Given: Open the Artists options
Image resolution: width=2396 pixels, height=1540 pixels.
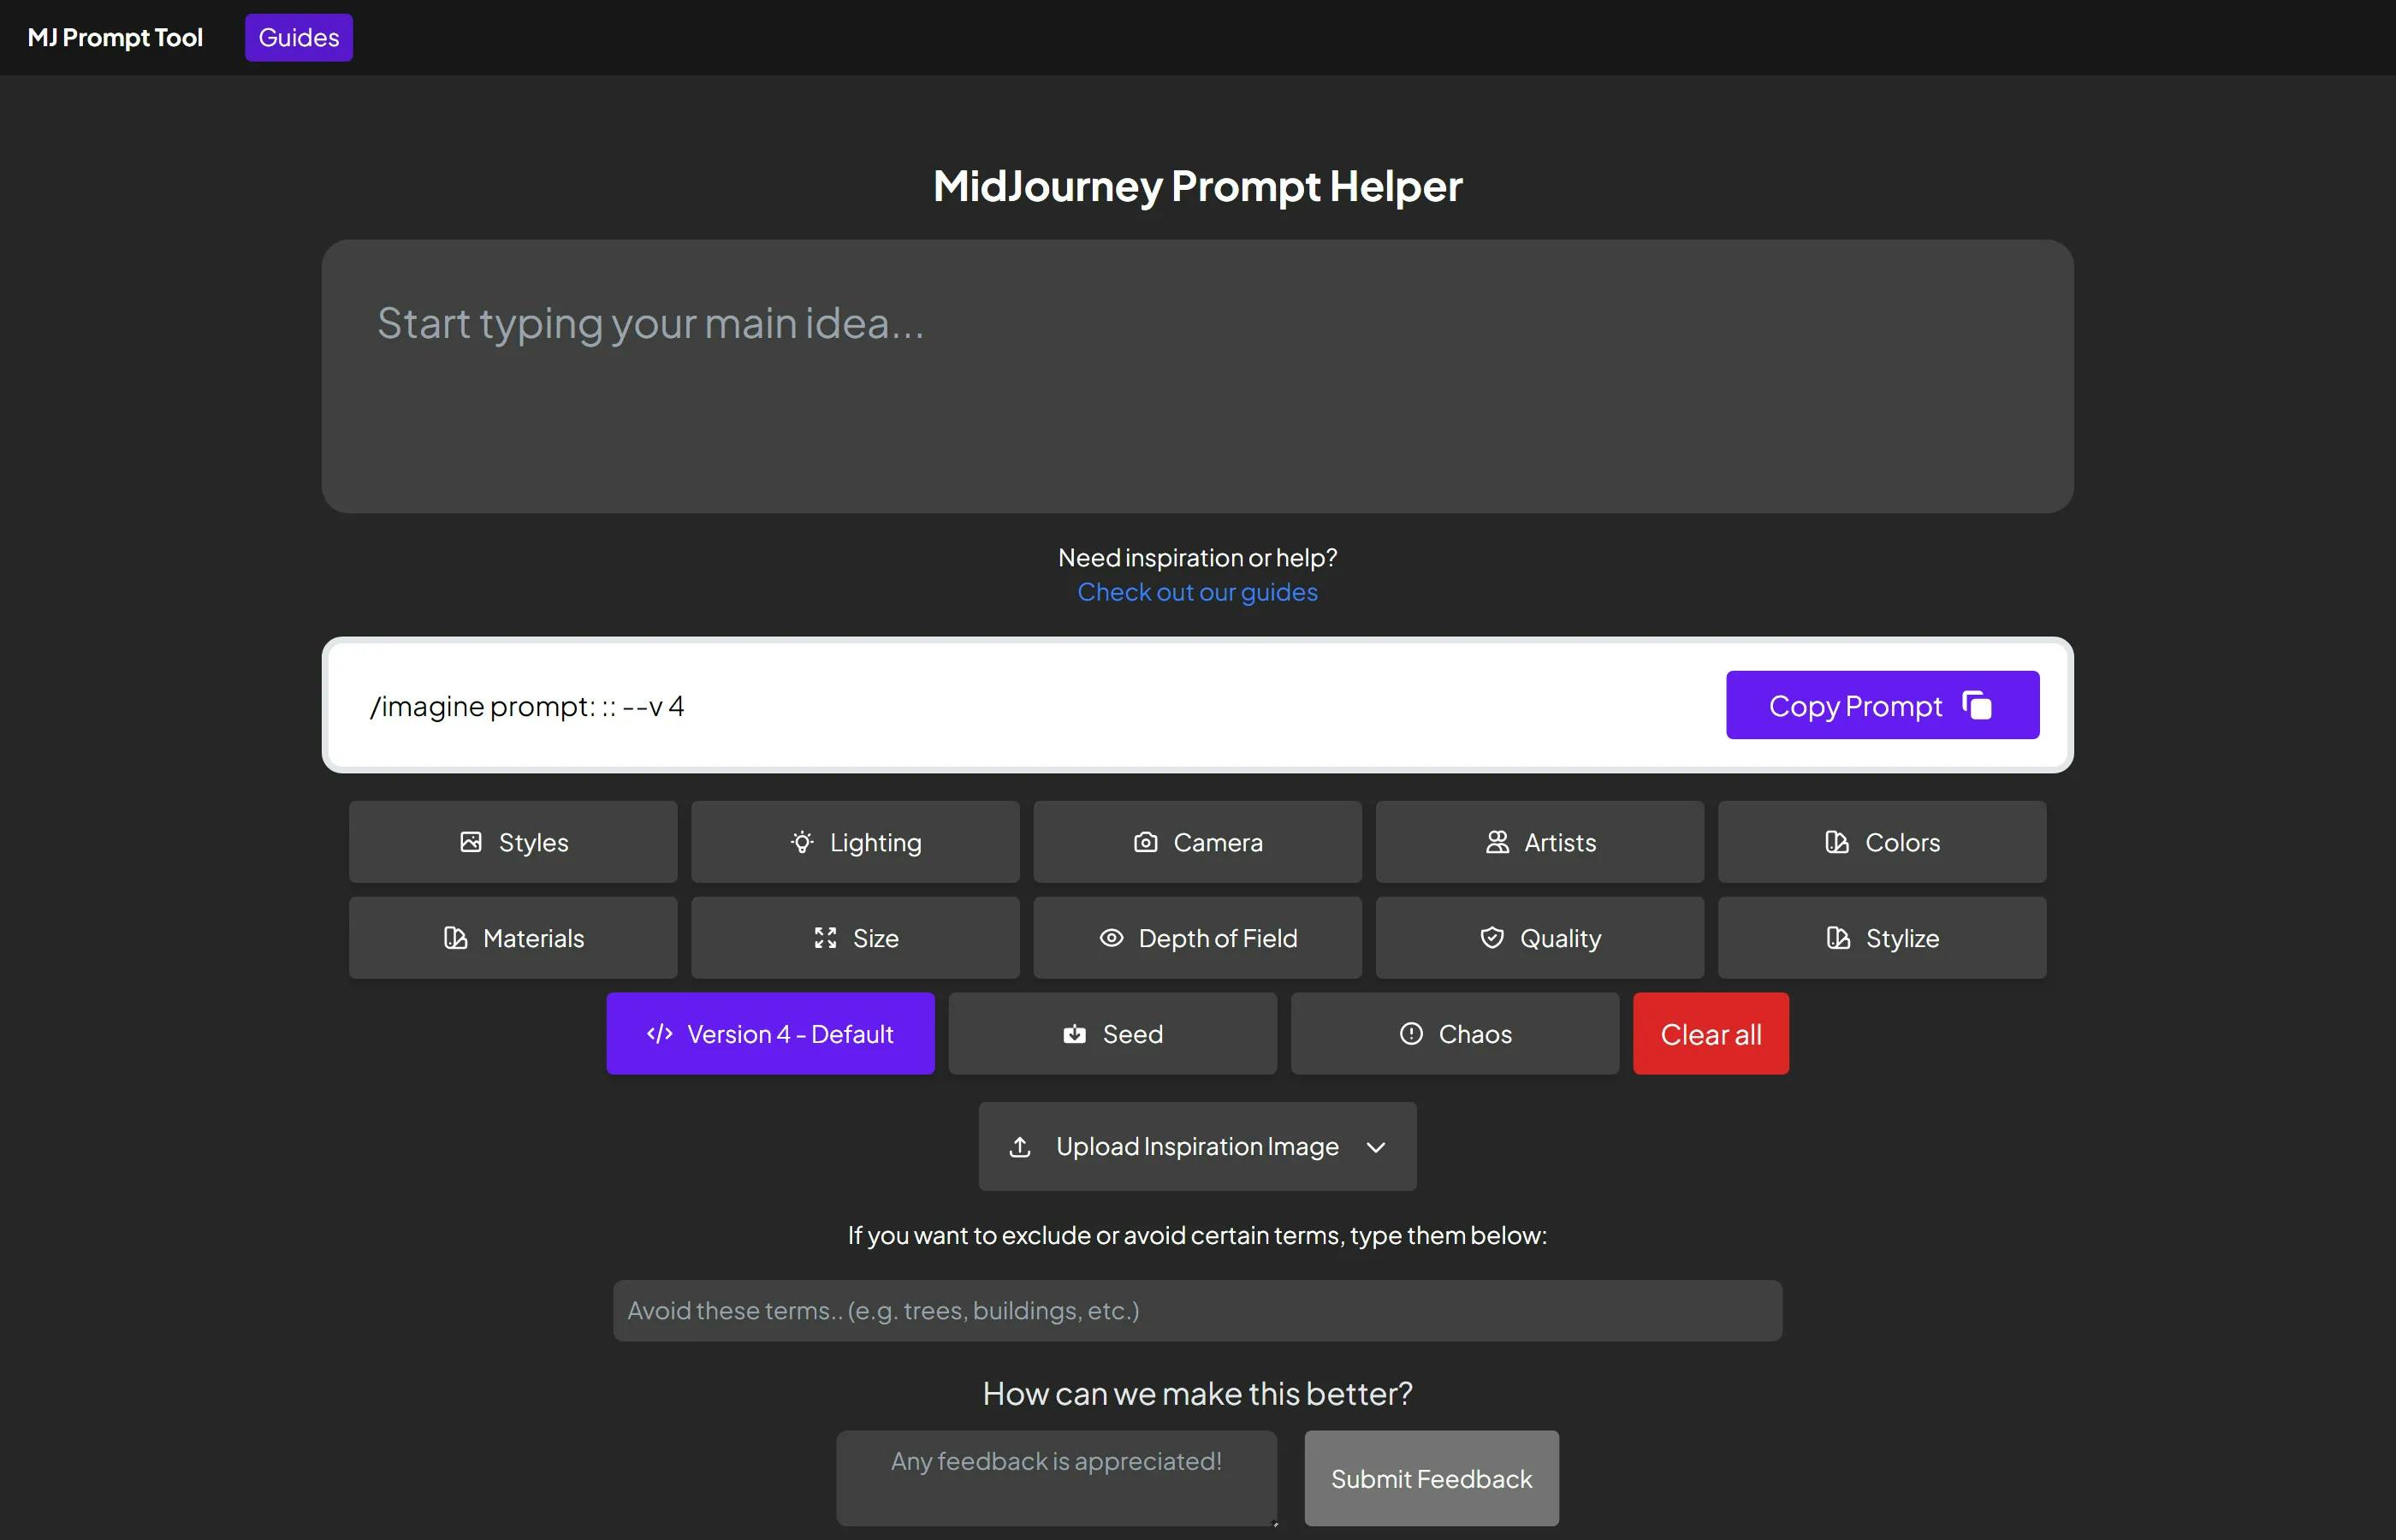Looking at the screenshot, I should [1540, 842].
